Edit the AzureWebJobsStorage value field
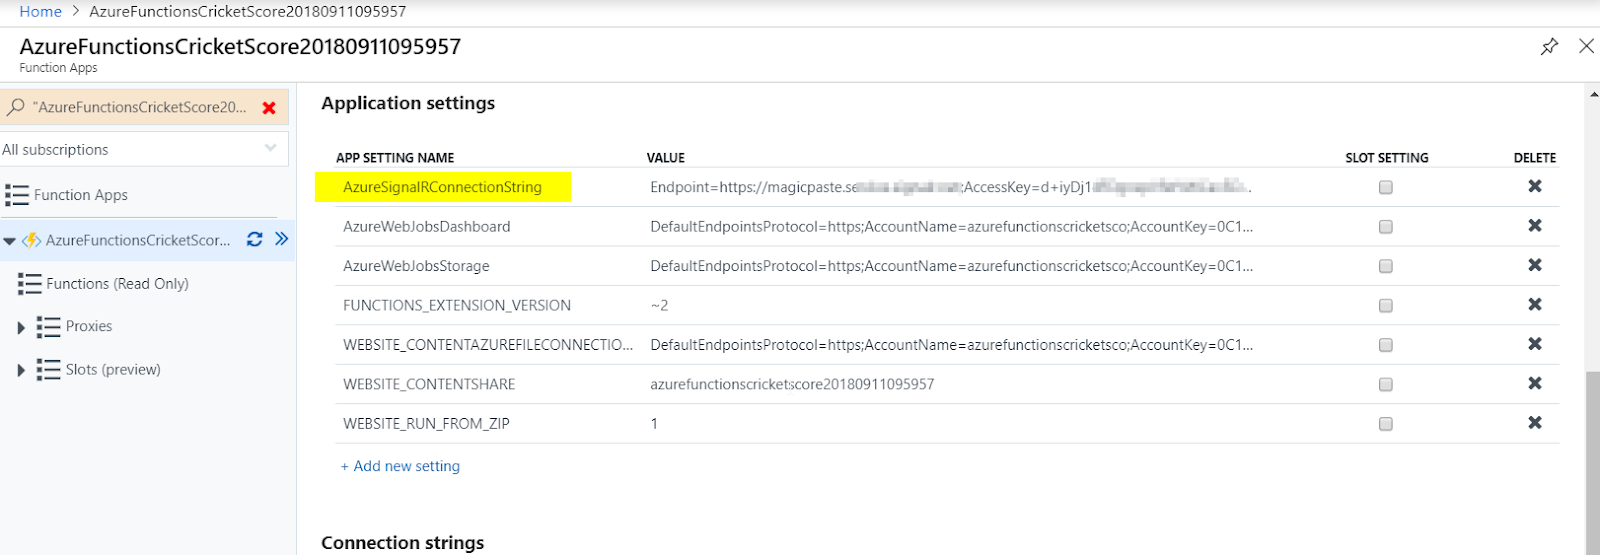 point(951,266)
